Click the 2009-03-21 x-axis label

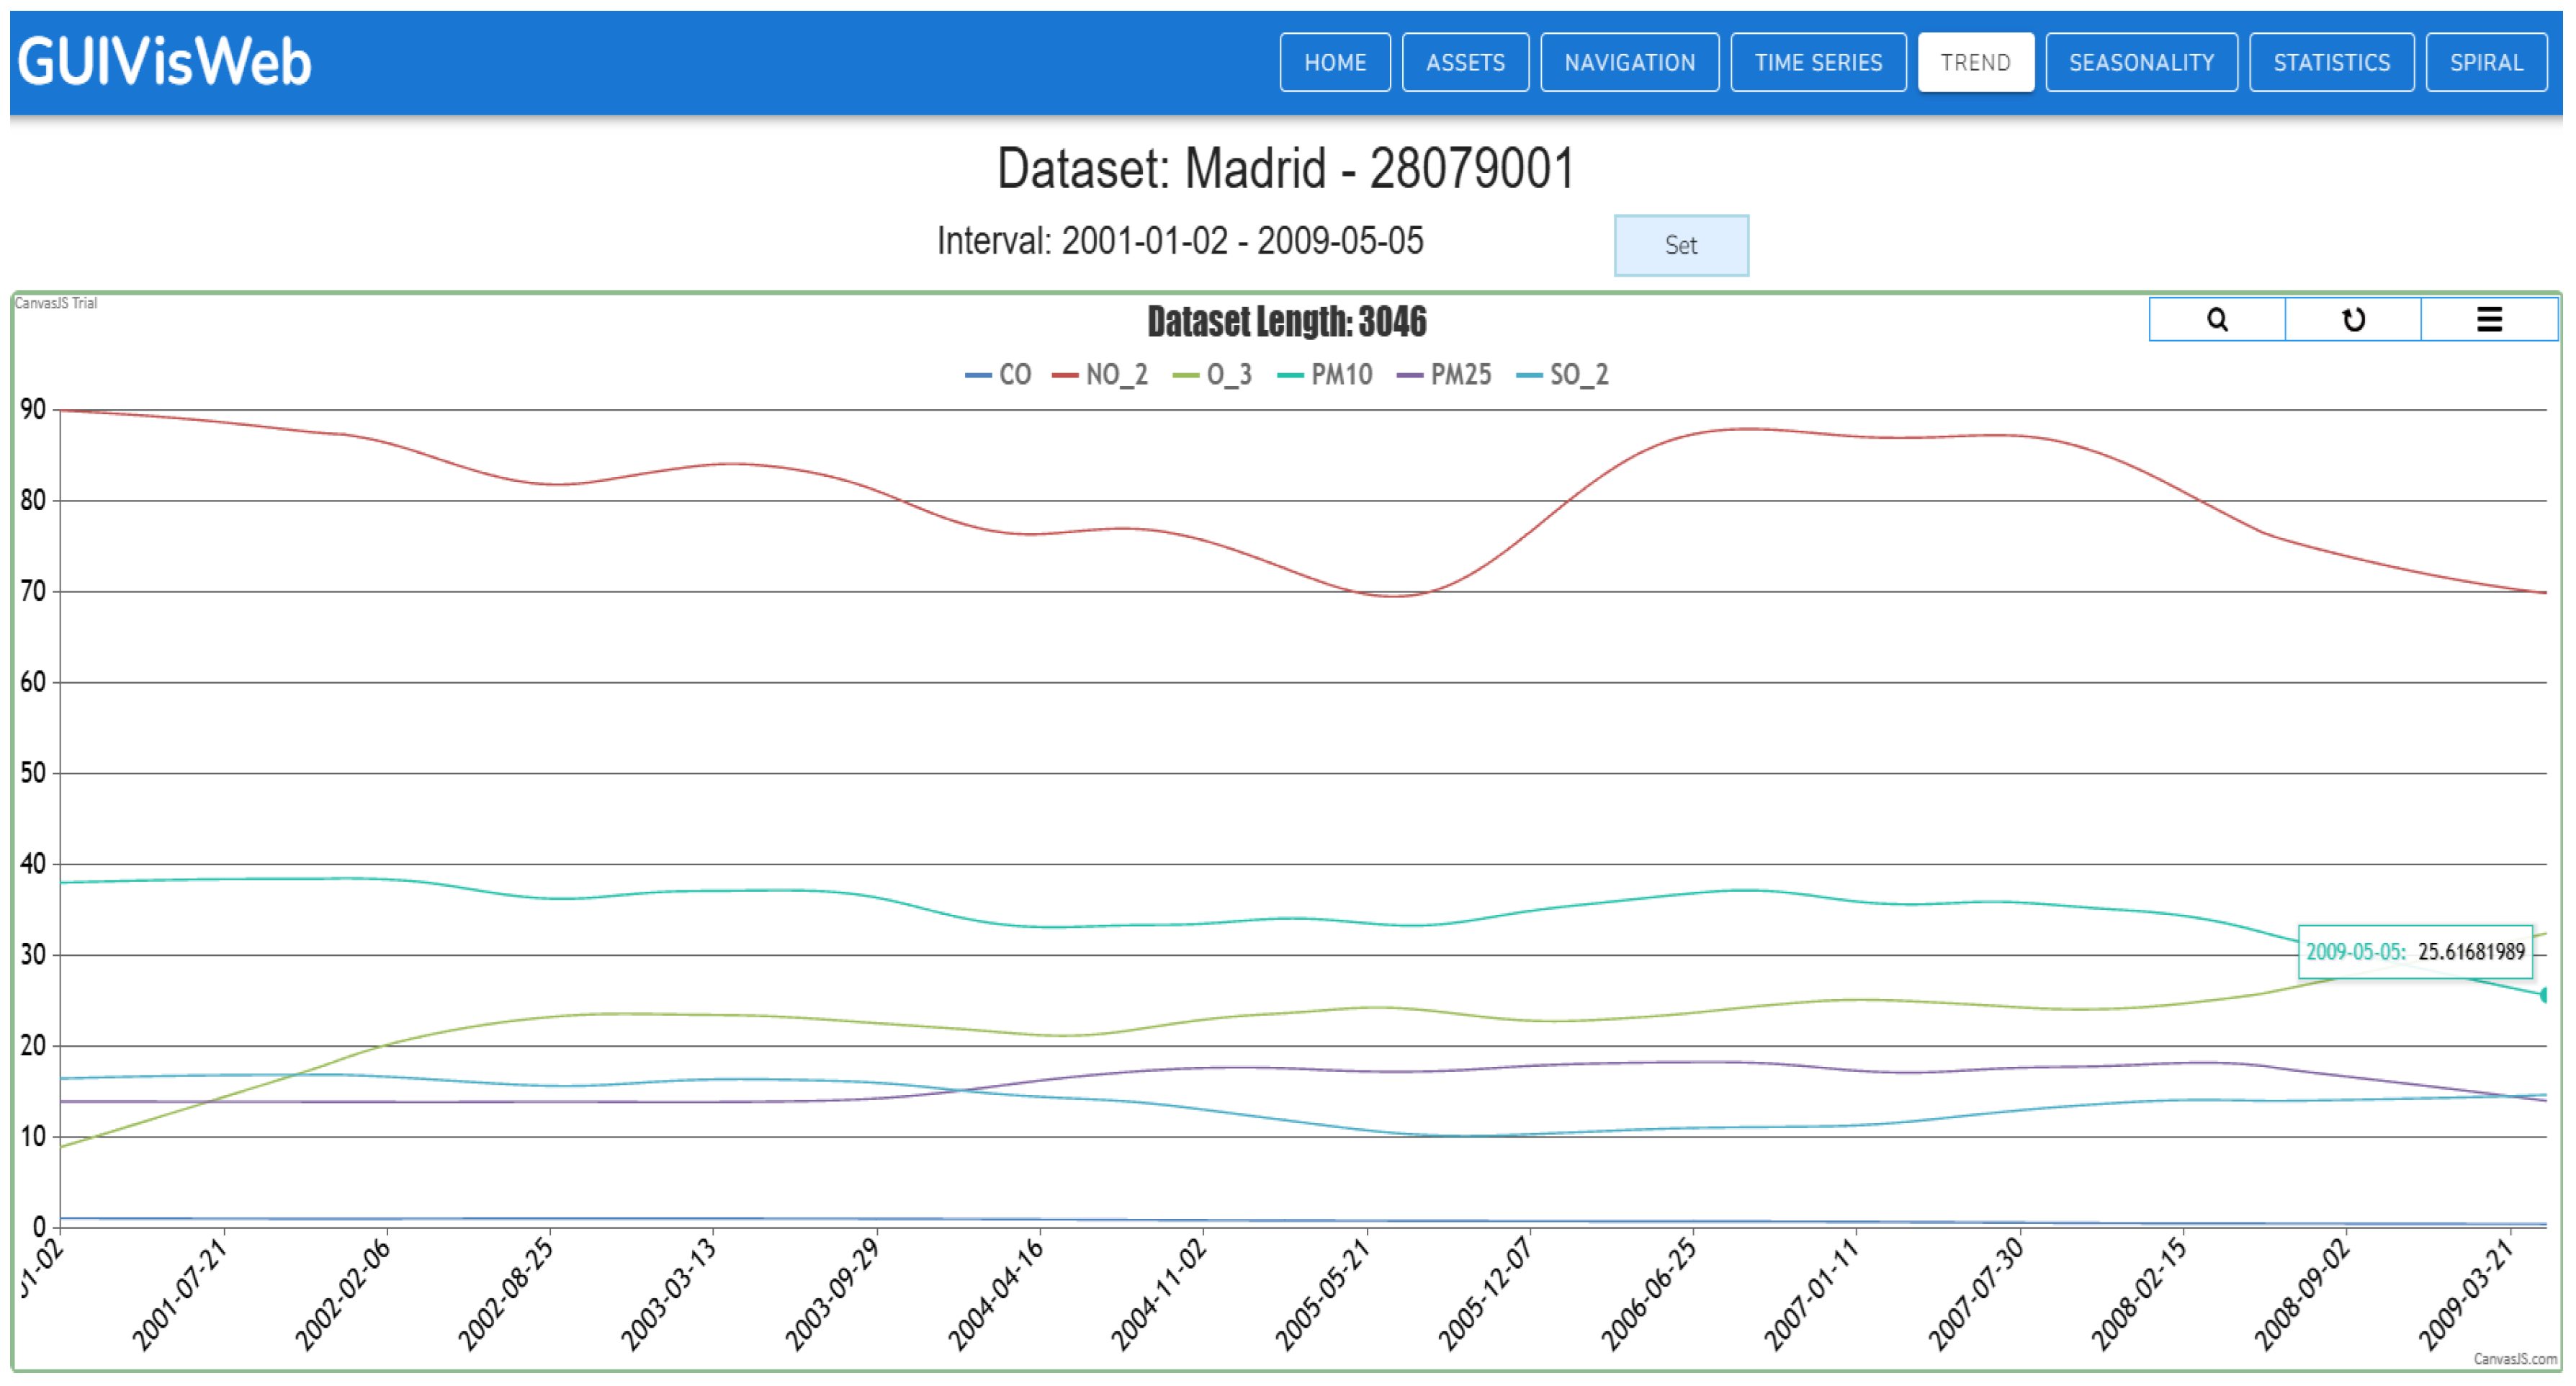(x=2465, y=1294)
